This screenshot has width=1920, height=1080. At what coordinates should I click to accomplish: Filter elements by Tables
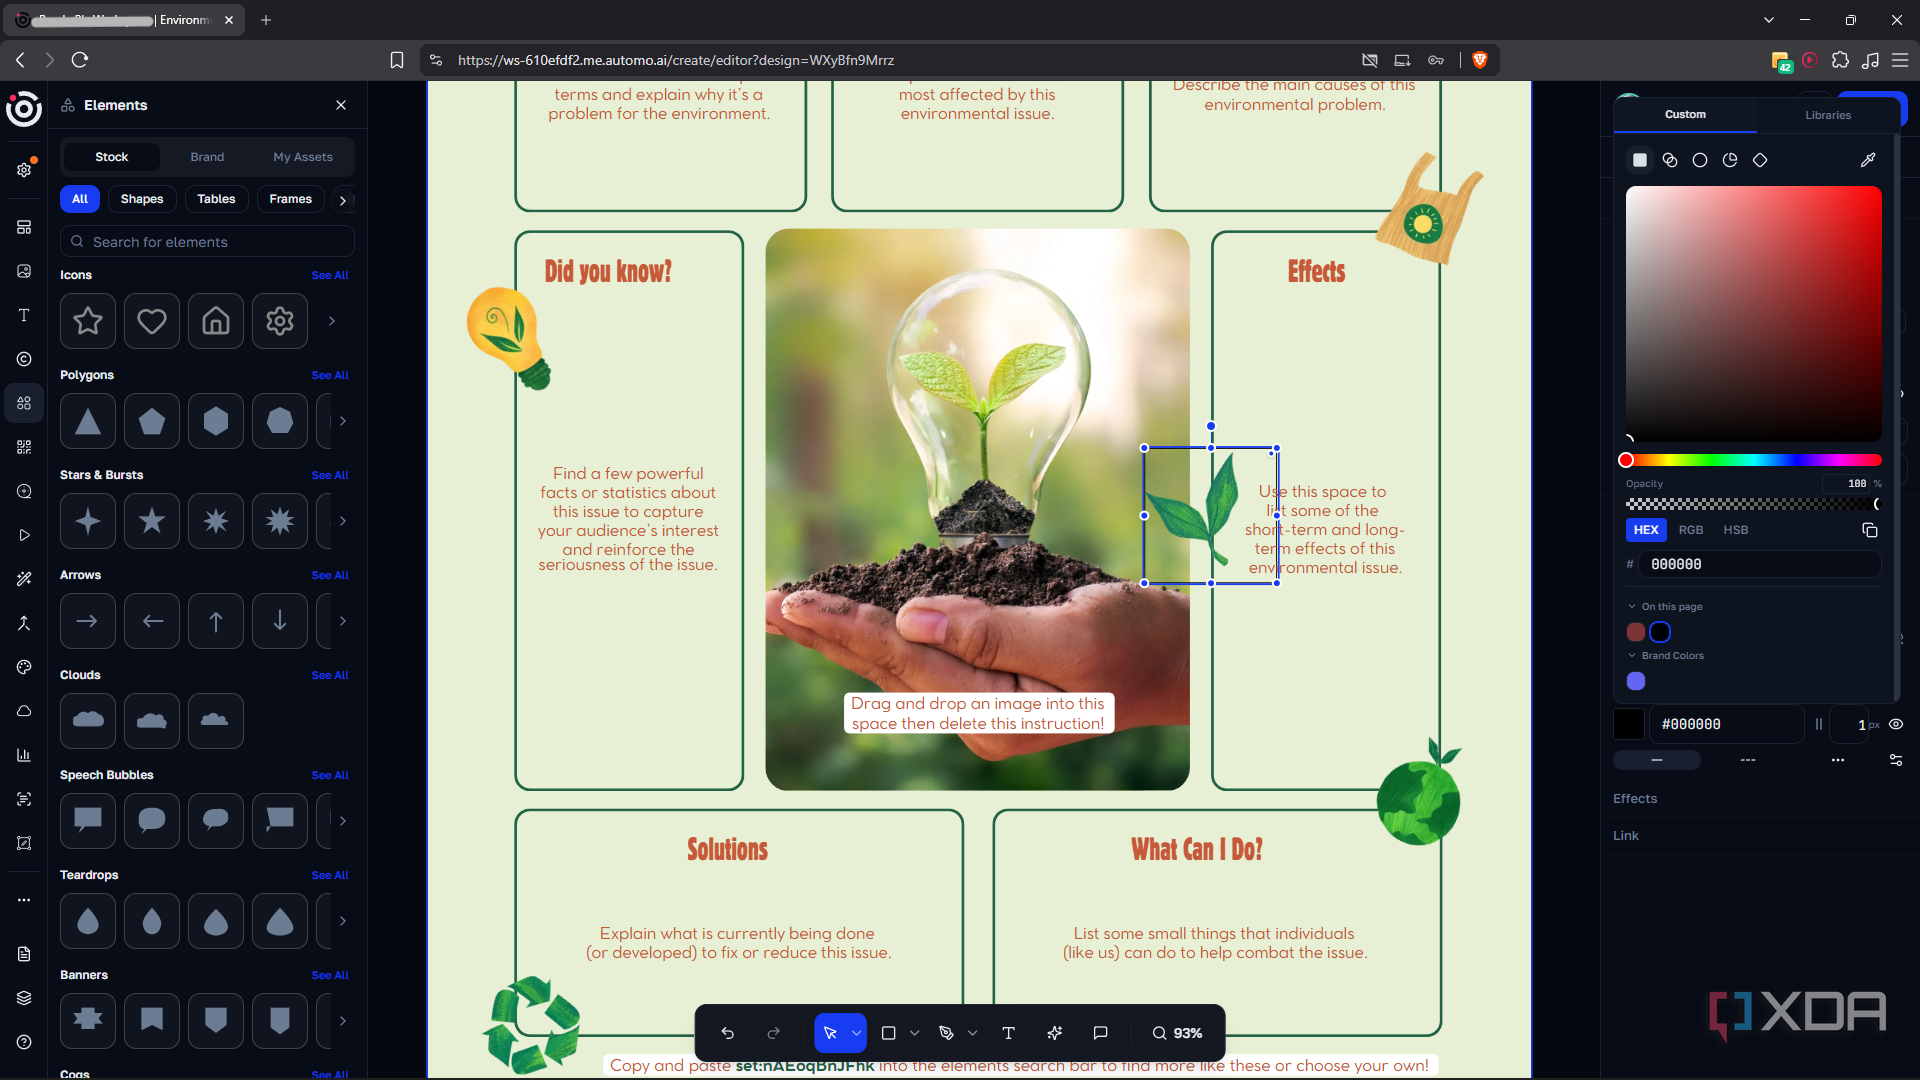216,199
